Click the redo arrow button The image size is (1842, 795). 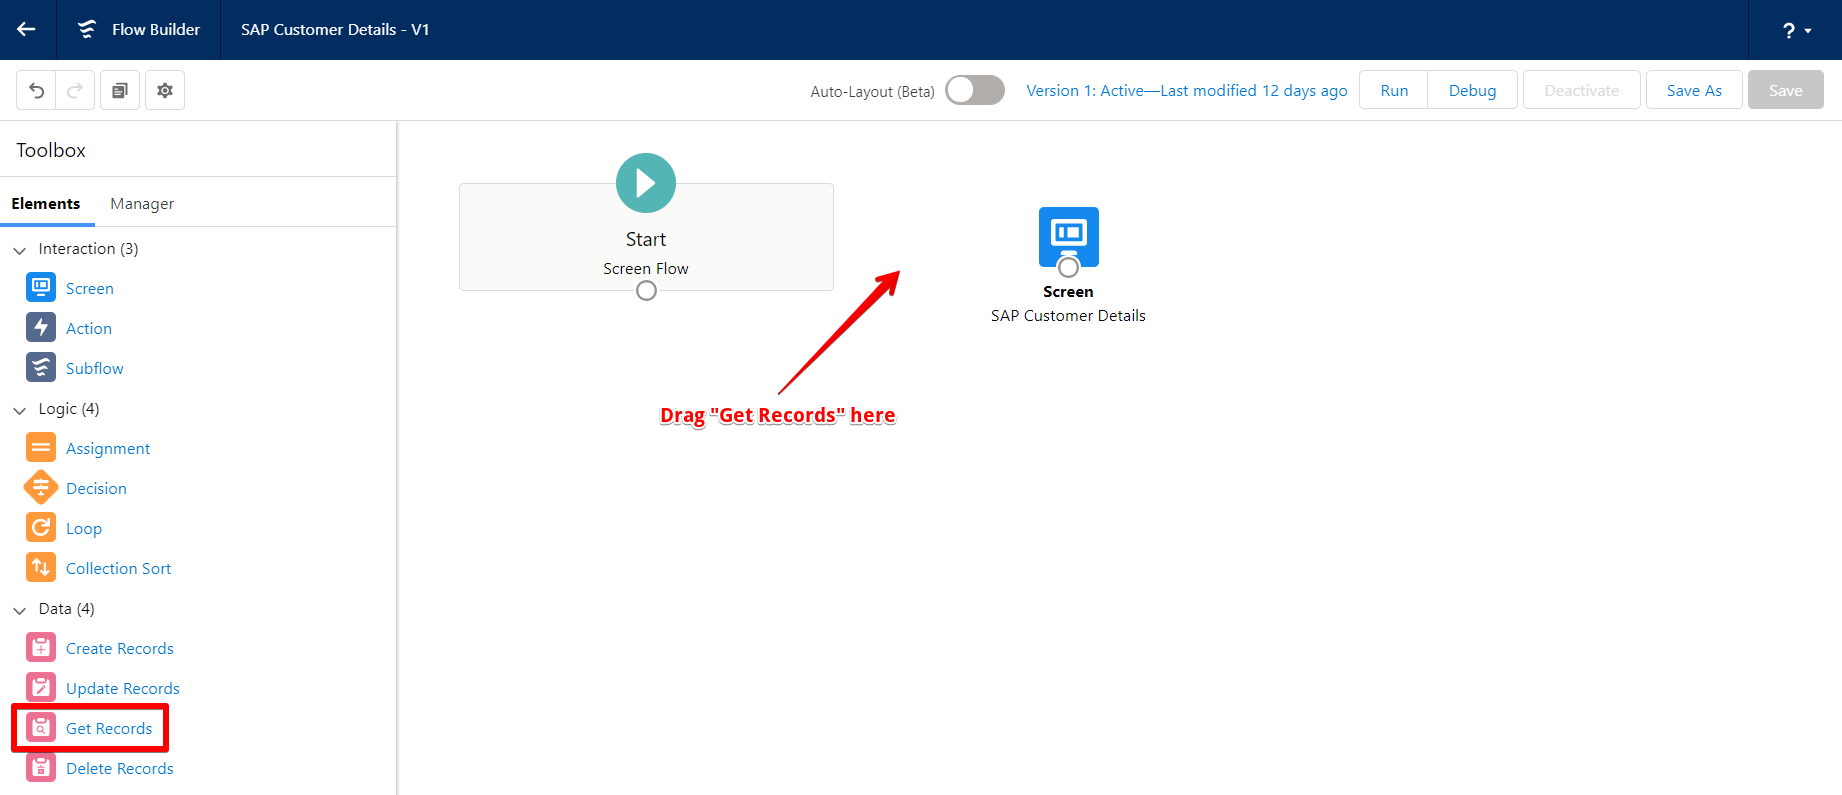tap(75, 90)
